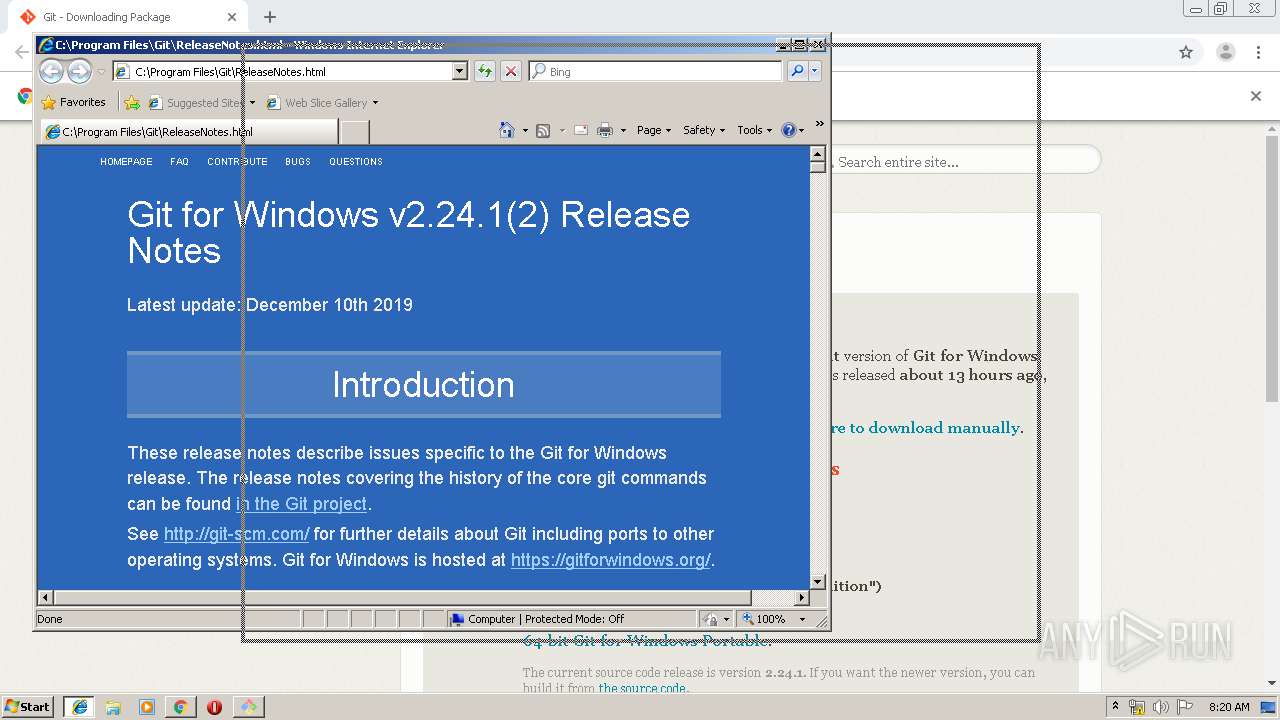Click the RSS Feeds icon
The image size is (1280, 720).
tap(543, 130)
